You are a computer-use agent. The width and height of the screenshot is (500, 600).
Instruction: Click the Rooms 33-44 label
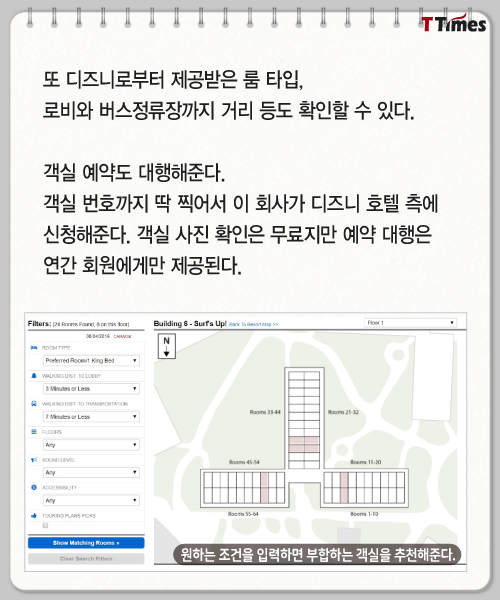pos(265,412)
